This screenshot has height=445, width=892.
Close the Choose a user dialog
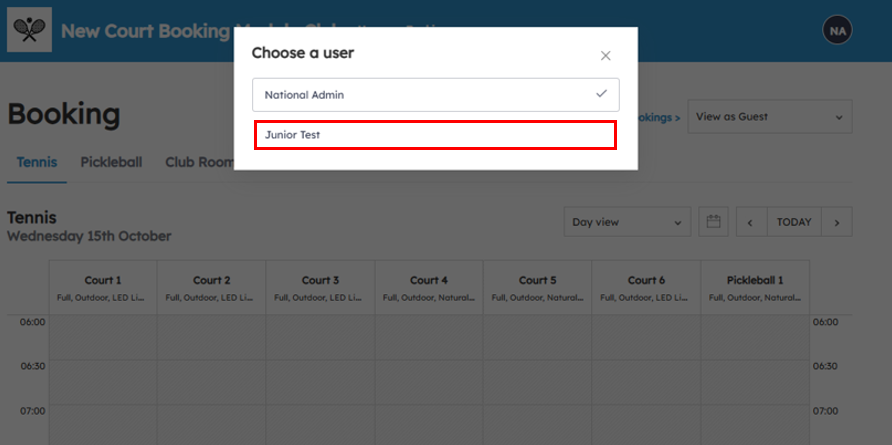[x=605, y=56]
